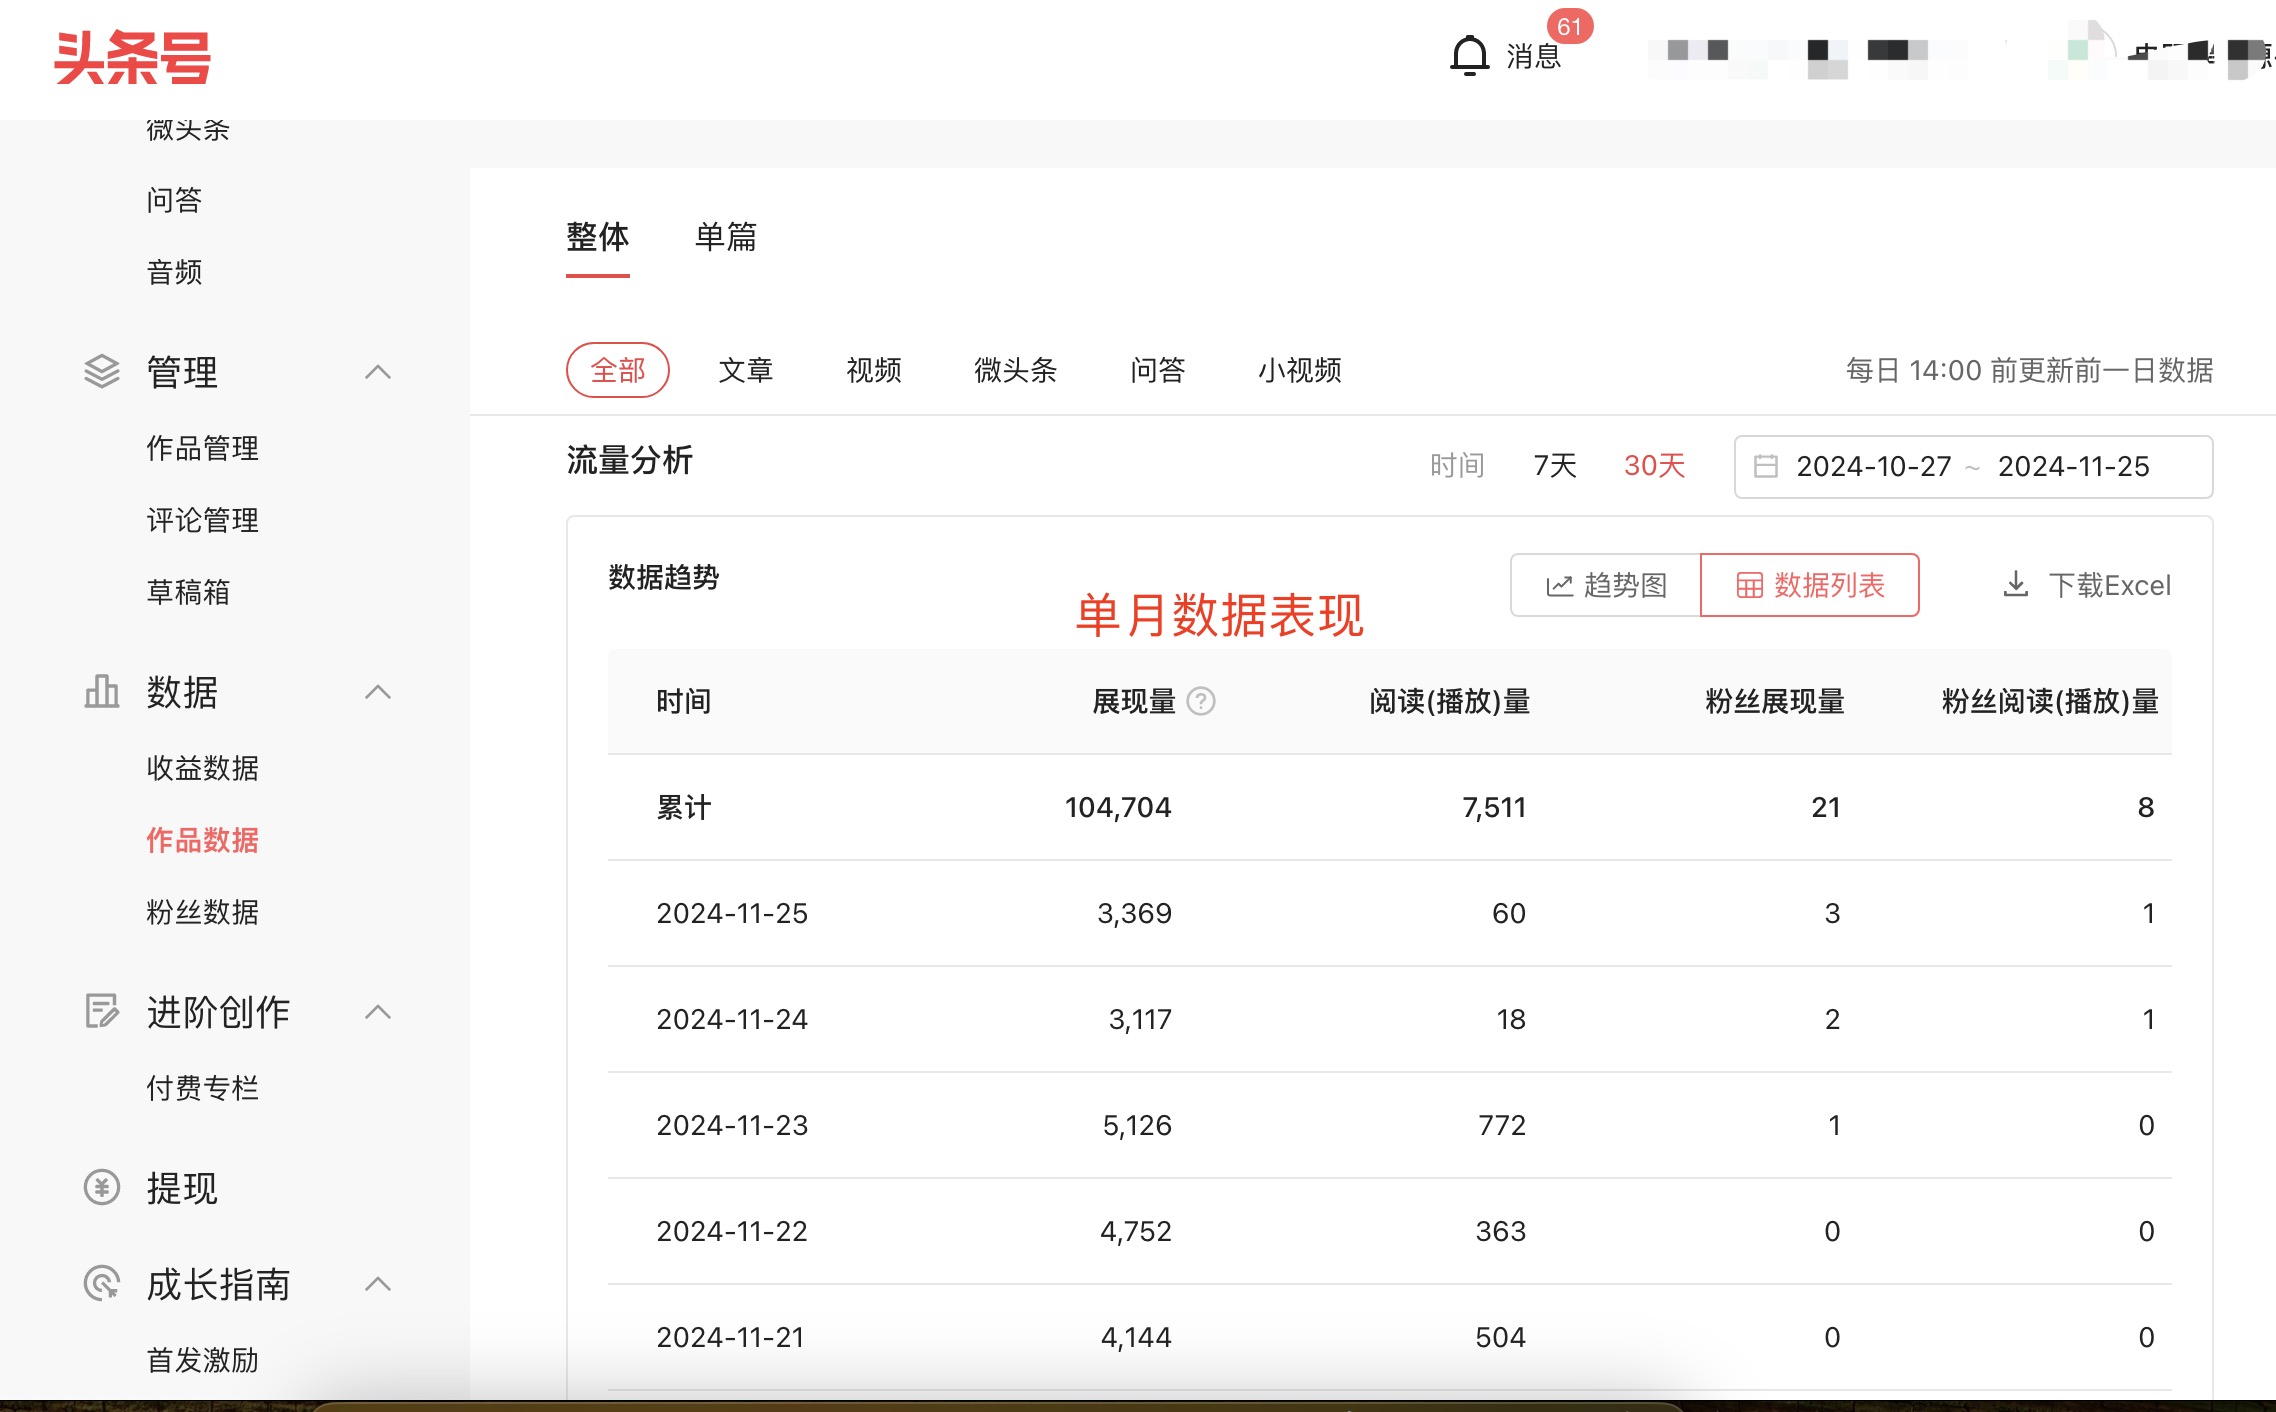Show the 趋势图 trend chart view

click(x=1606, y=585)
